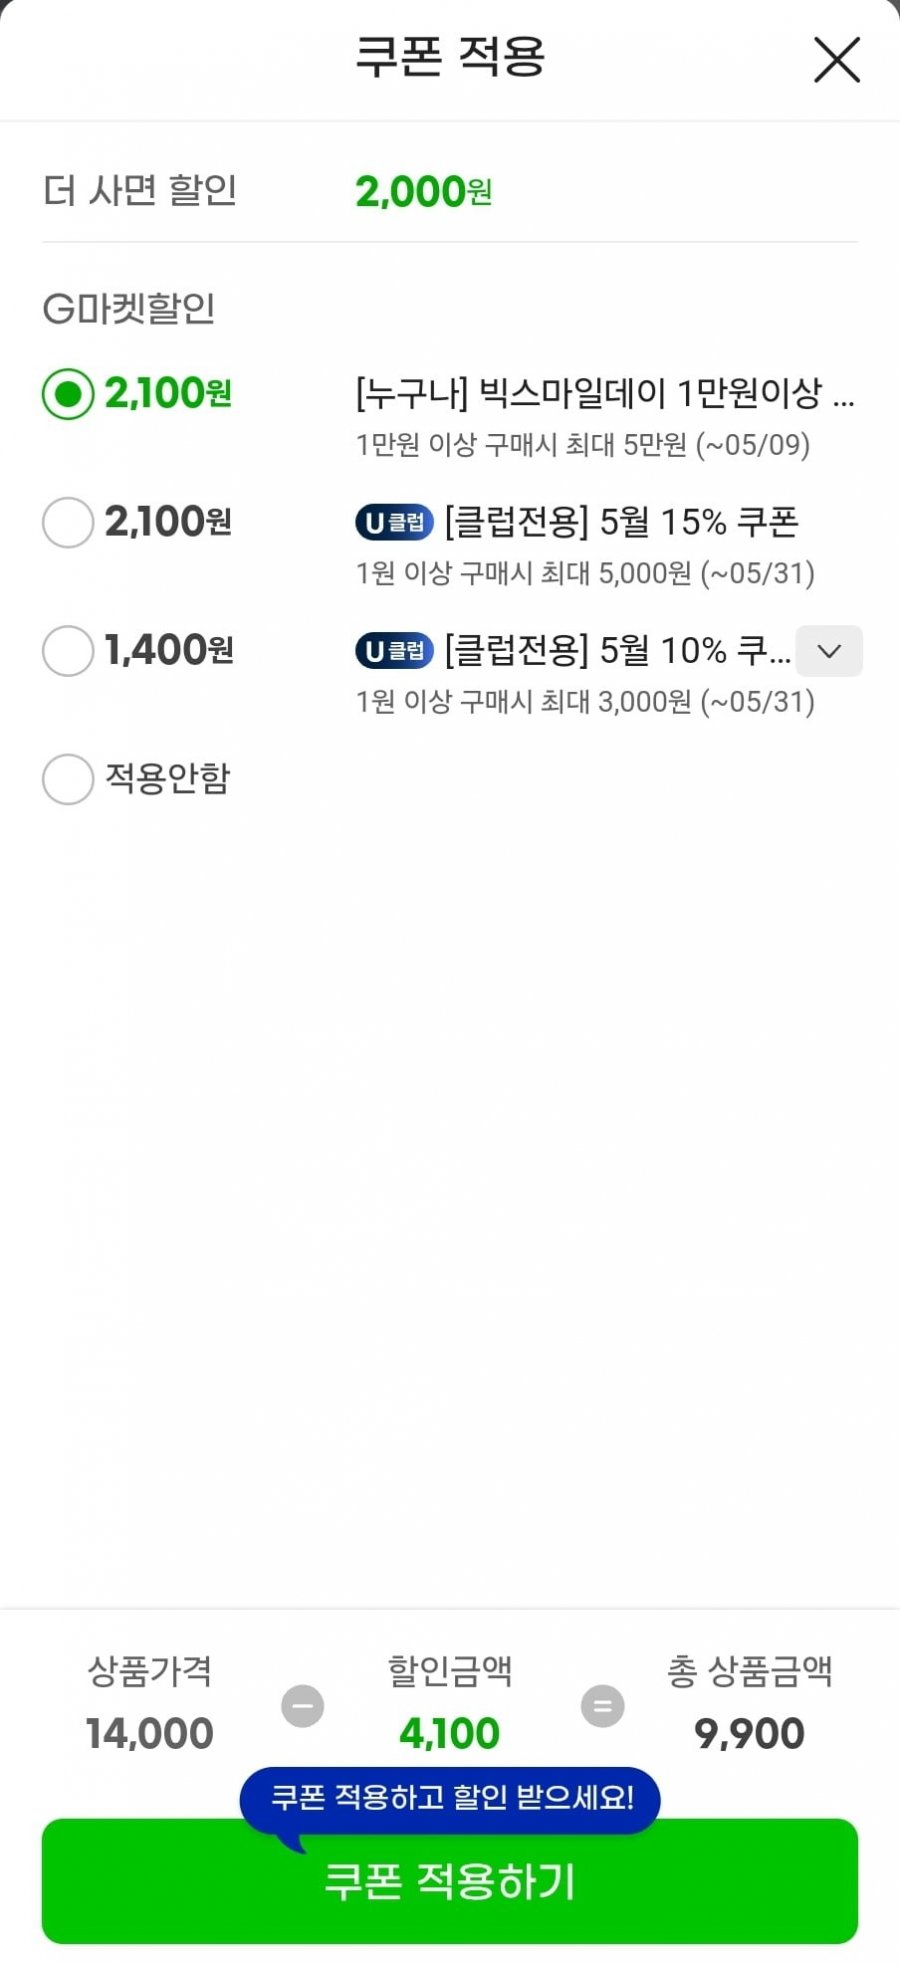This screenshot has height=1965, width=900.
Task: Click the [클럽전용] 5월 15% 쿠폰 title
Action: click(621, 522)
